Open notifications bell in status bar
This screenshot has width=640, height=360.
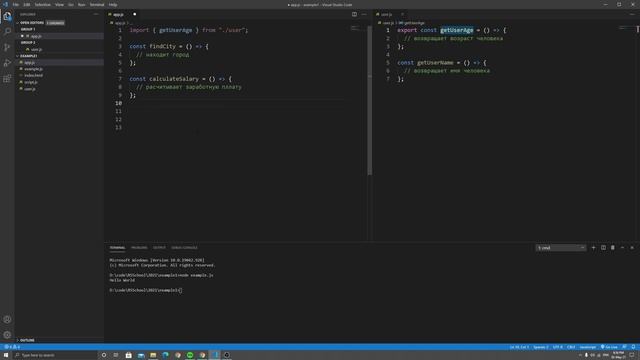[633, 347]
